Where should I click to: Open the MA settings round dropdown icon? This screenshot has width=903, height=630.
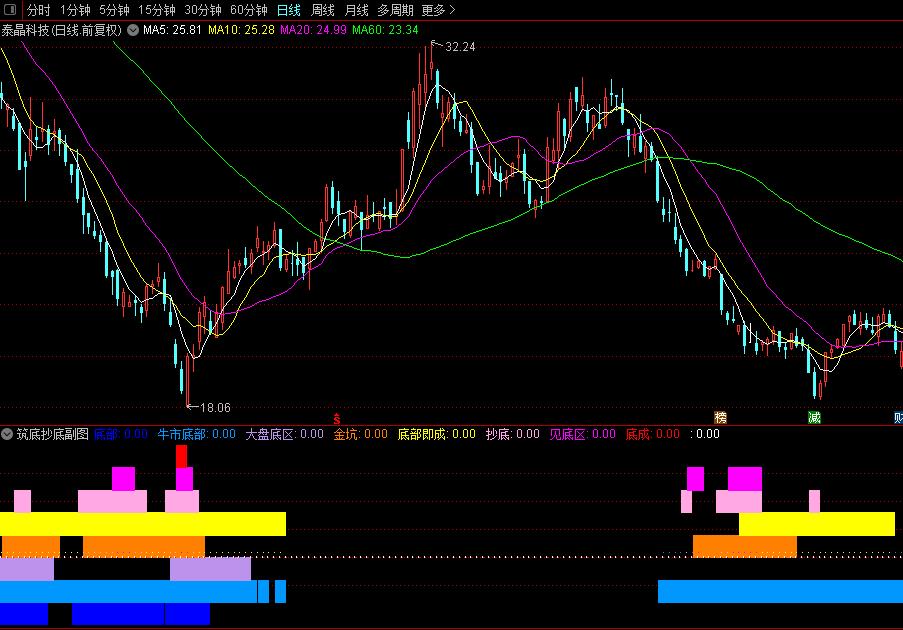(x=133, y=30)
